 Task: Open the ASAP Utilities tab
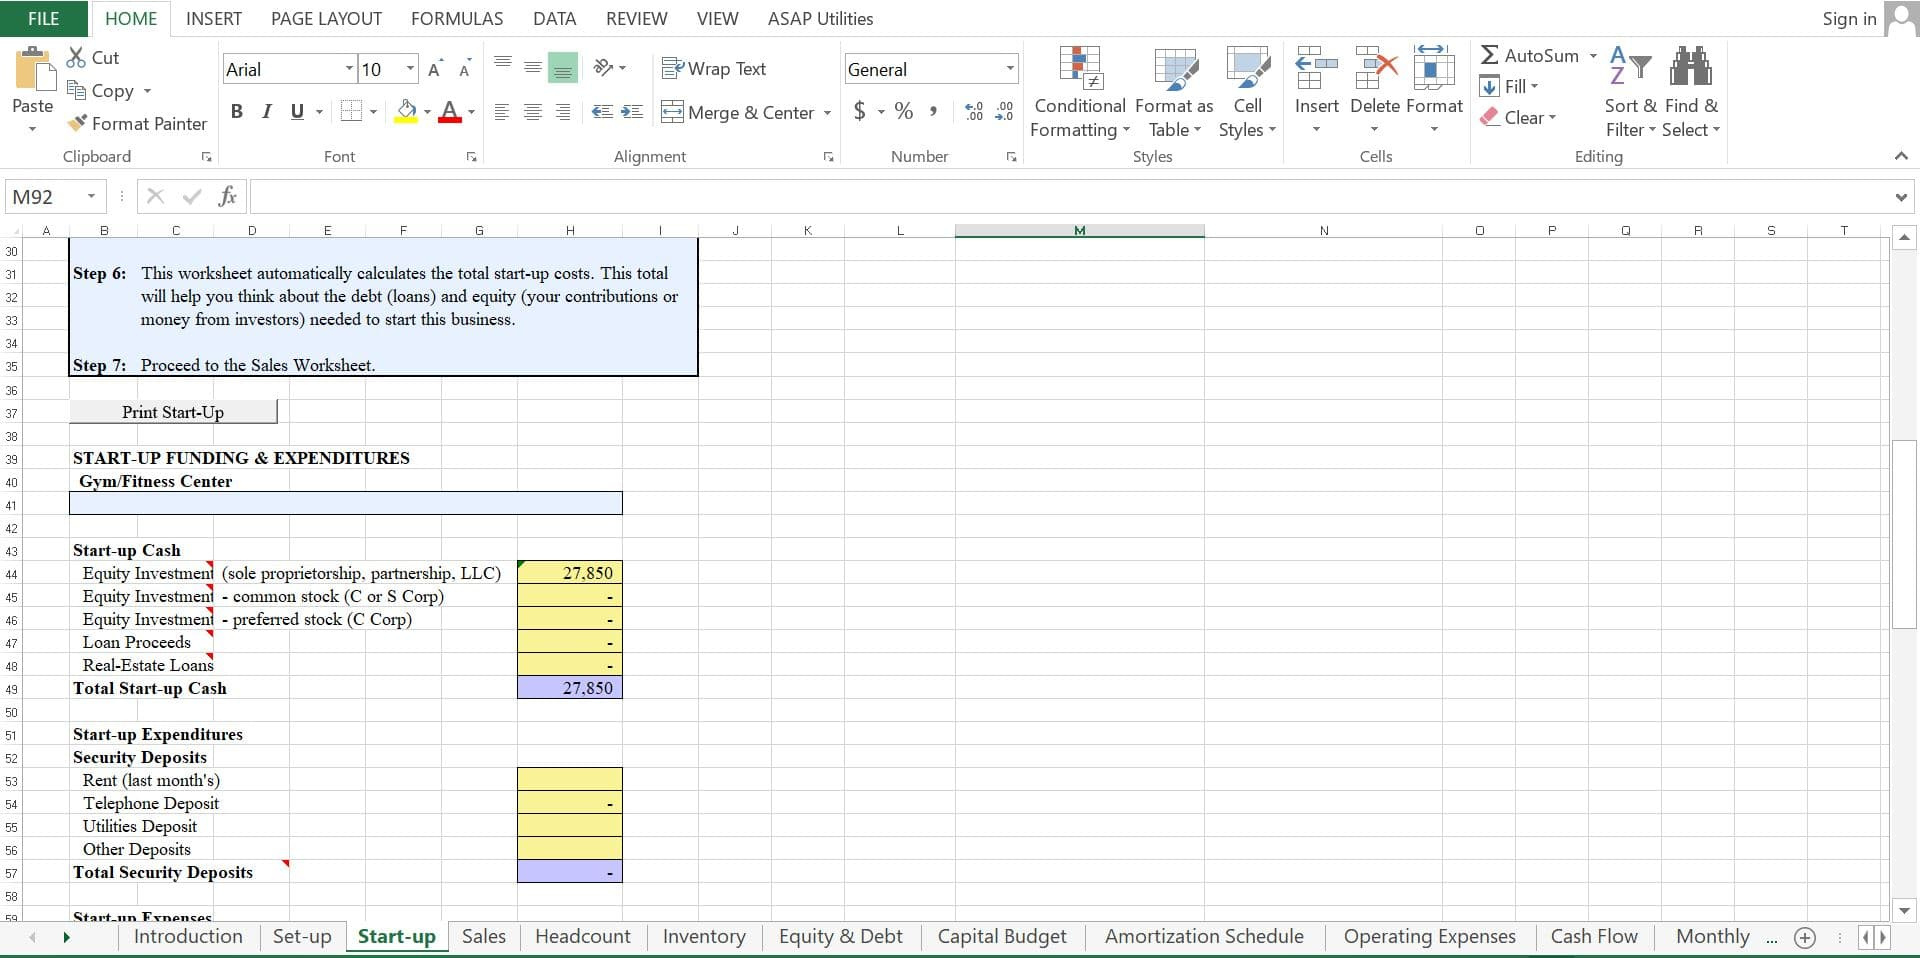tap(820, 18)
